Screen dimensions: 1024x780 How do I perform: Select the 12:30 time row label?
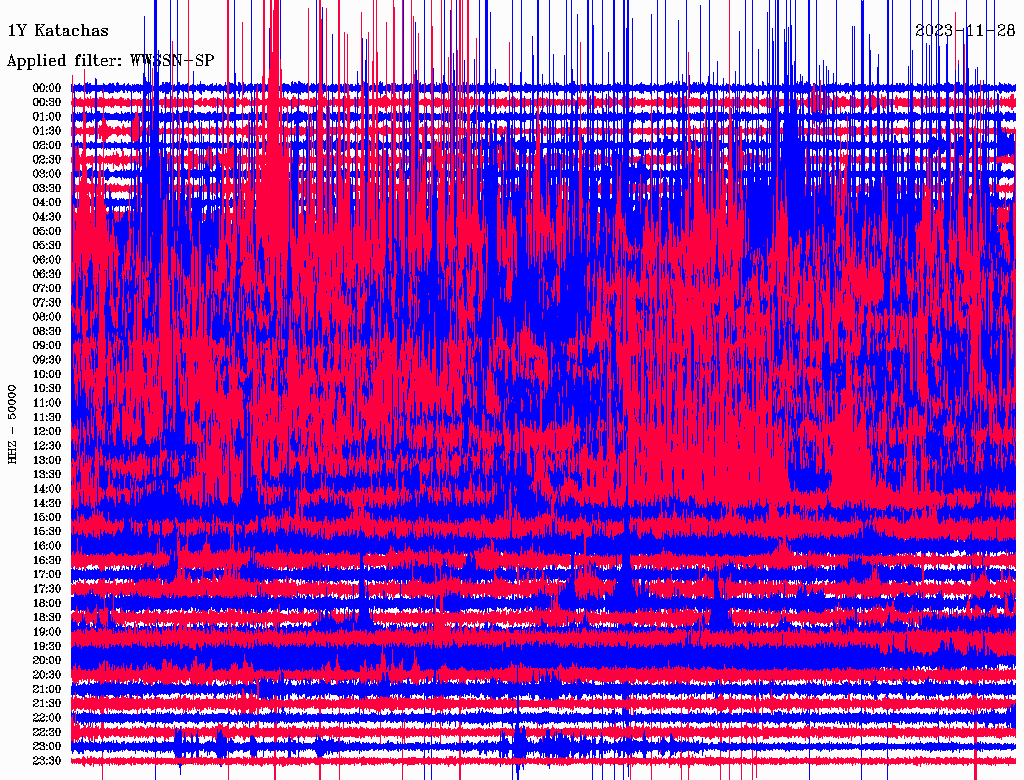click(x=47, y=446)
